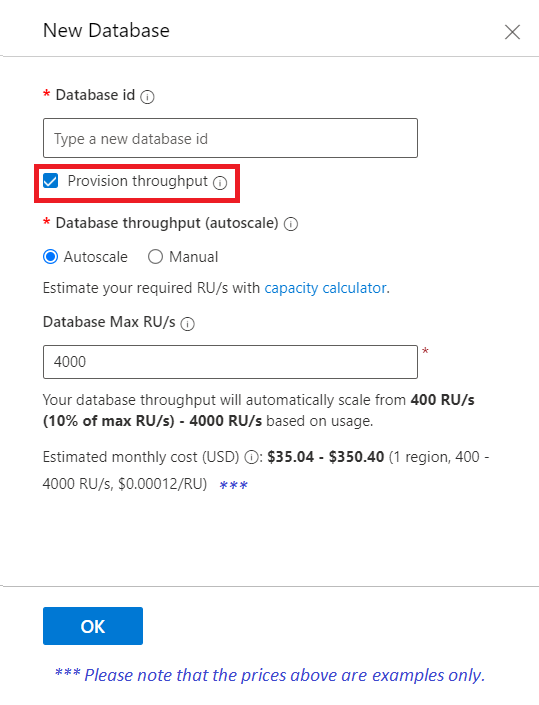Click the 'Manual' option label text
This screenshot has width=539, height=705.
[x=193, y=257]
